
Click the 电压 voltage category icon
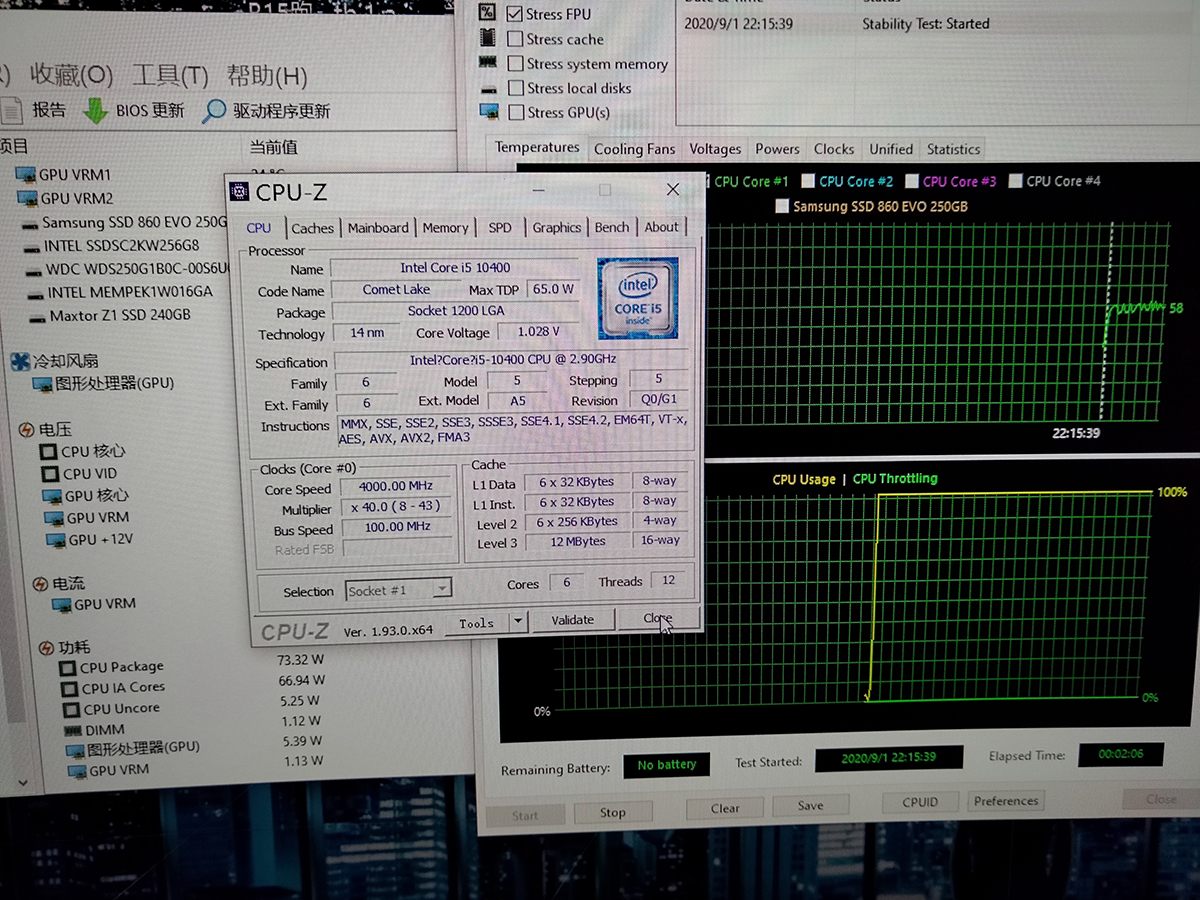click(x=28, y=430)
